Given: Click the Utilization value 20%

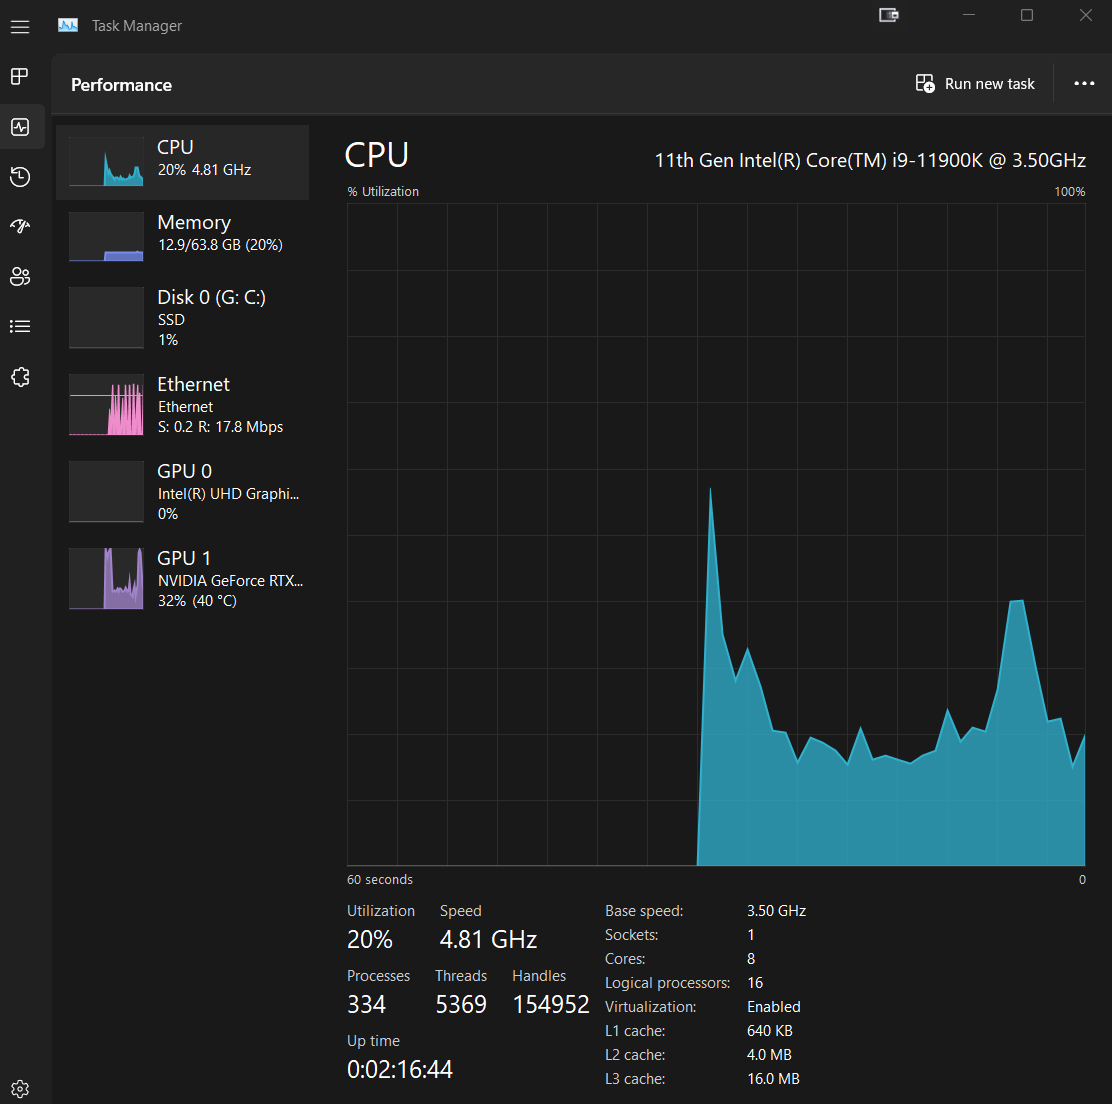Looking at the screenshot, I should (369, 939).
